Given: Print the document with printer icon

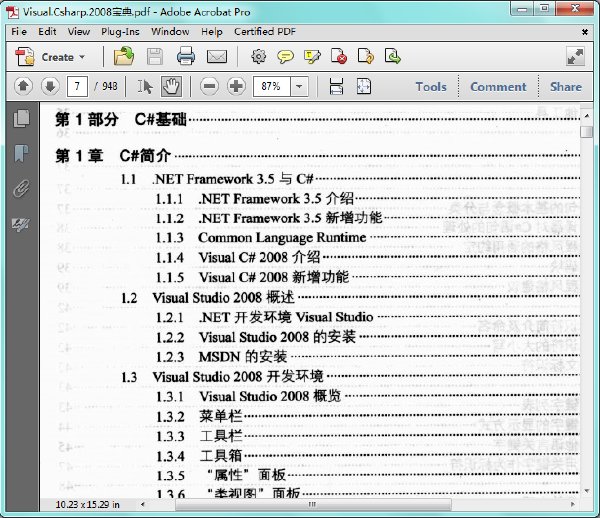Looking at the screenshot, I should [x=186, y=57].
